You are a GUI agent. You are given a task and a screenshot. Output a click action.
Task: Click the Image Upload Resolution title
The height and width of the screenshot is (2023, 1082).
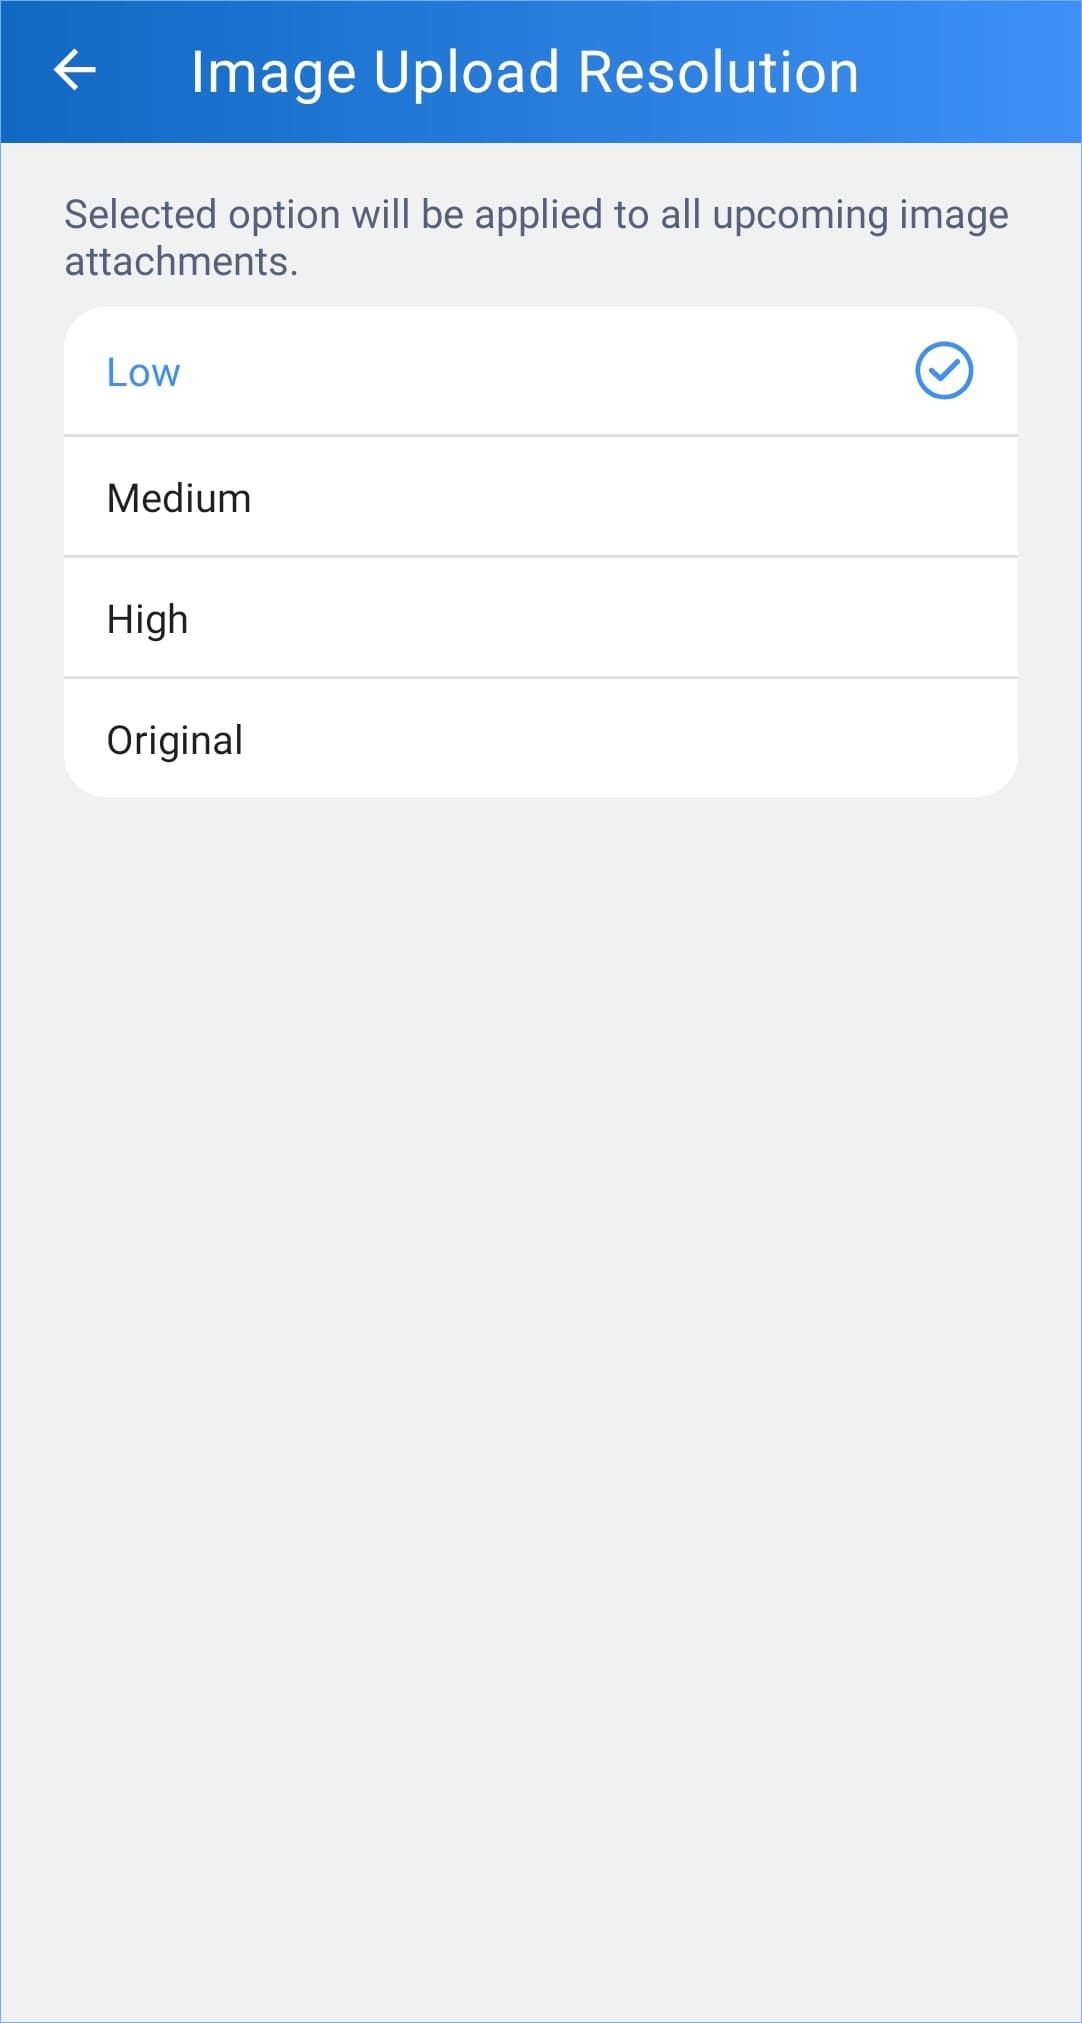coord(525,73)
